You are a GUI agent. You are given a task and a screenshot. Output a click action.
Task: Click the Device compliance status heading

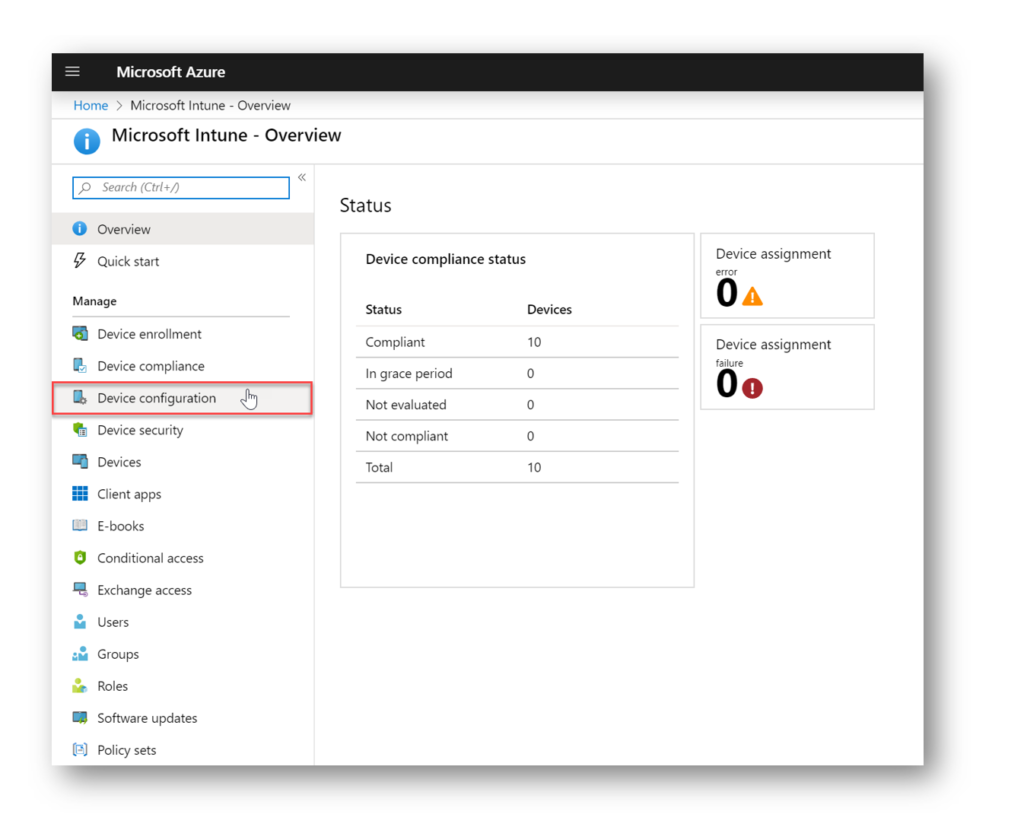coord(445,259)
